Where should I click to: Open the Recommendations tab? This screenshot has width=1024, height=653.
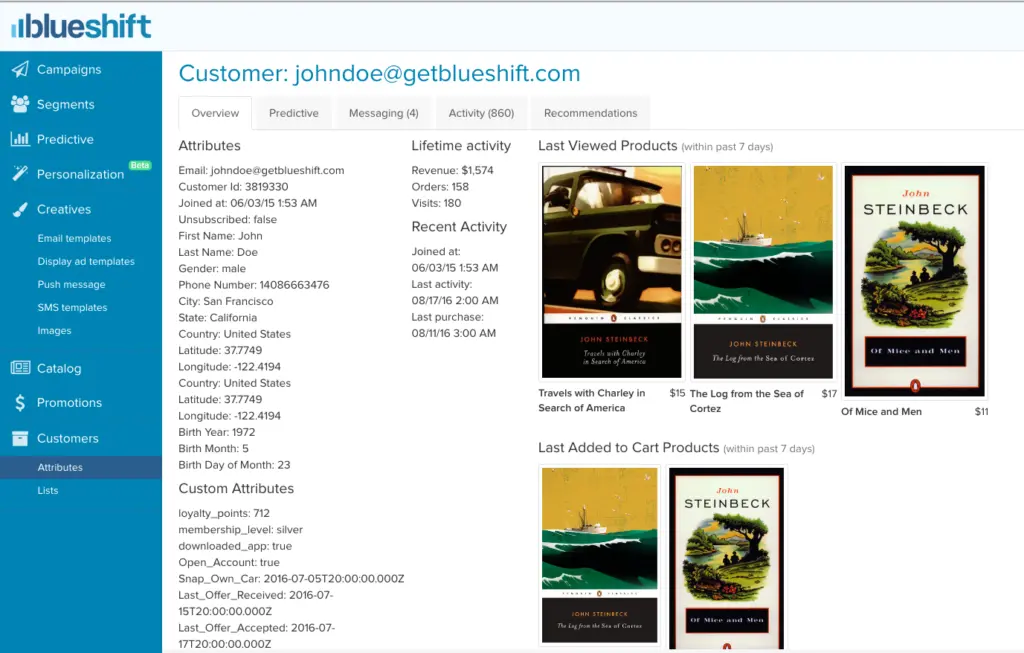click(x=590, y=113)
